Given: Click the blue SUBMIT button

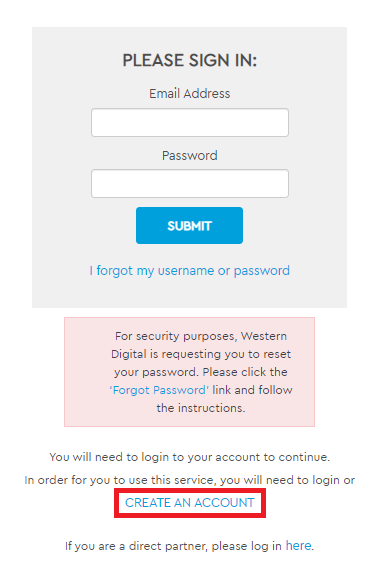Looking at the screenshot, I should [189, 226].
